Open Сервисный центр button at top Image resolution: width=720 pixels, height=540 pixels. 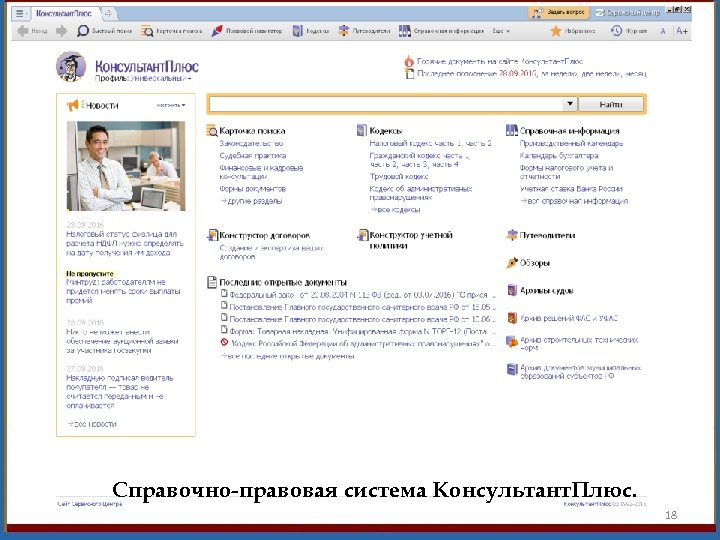click(627, 13)
